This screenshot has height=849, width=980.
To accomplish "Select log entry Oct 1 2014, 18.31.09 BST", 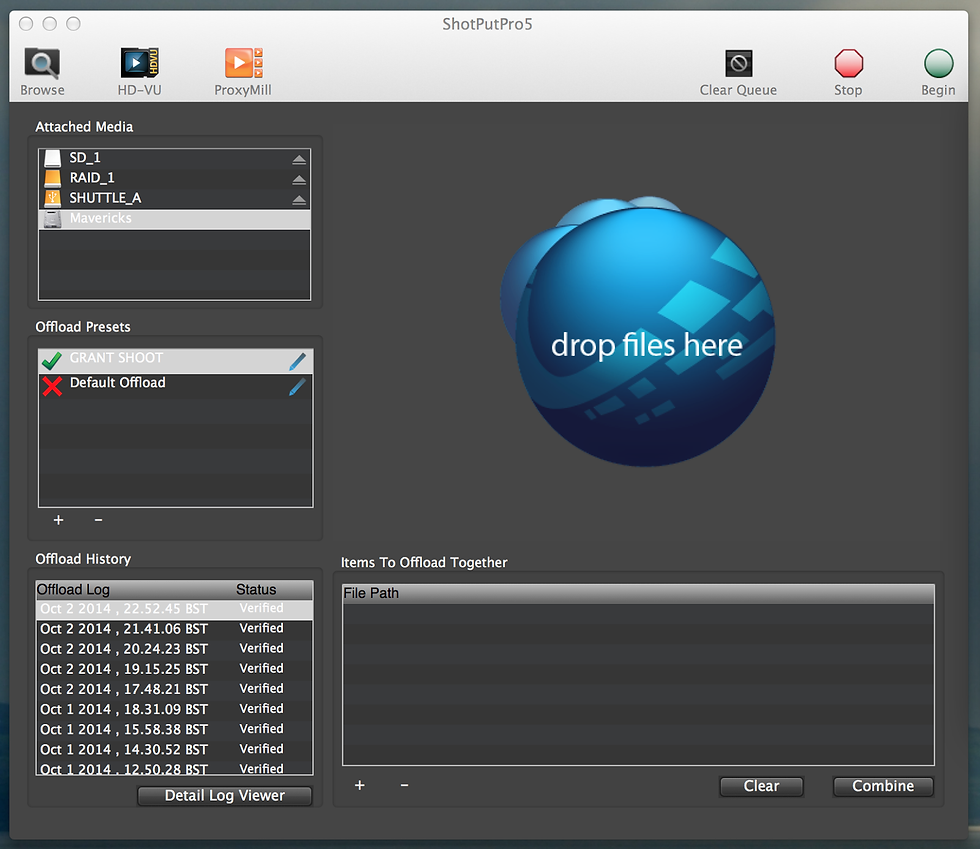I will 174,709.
